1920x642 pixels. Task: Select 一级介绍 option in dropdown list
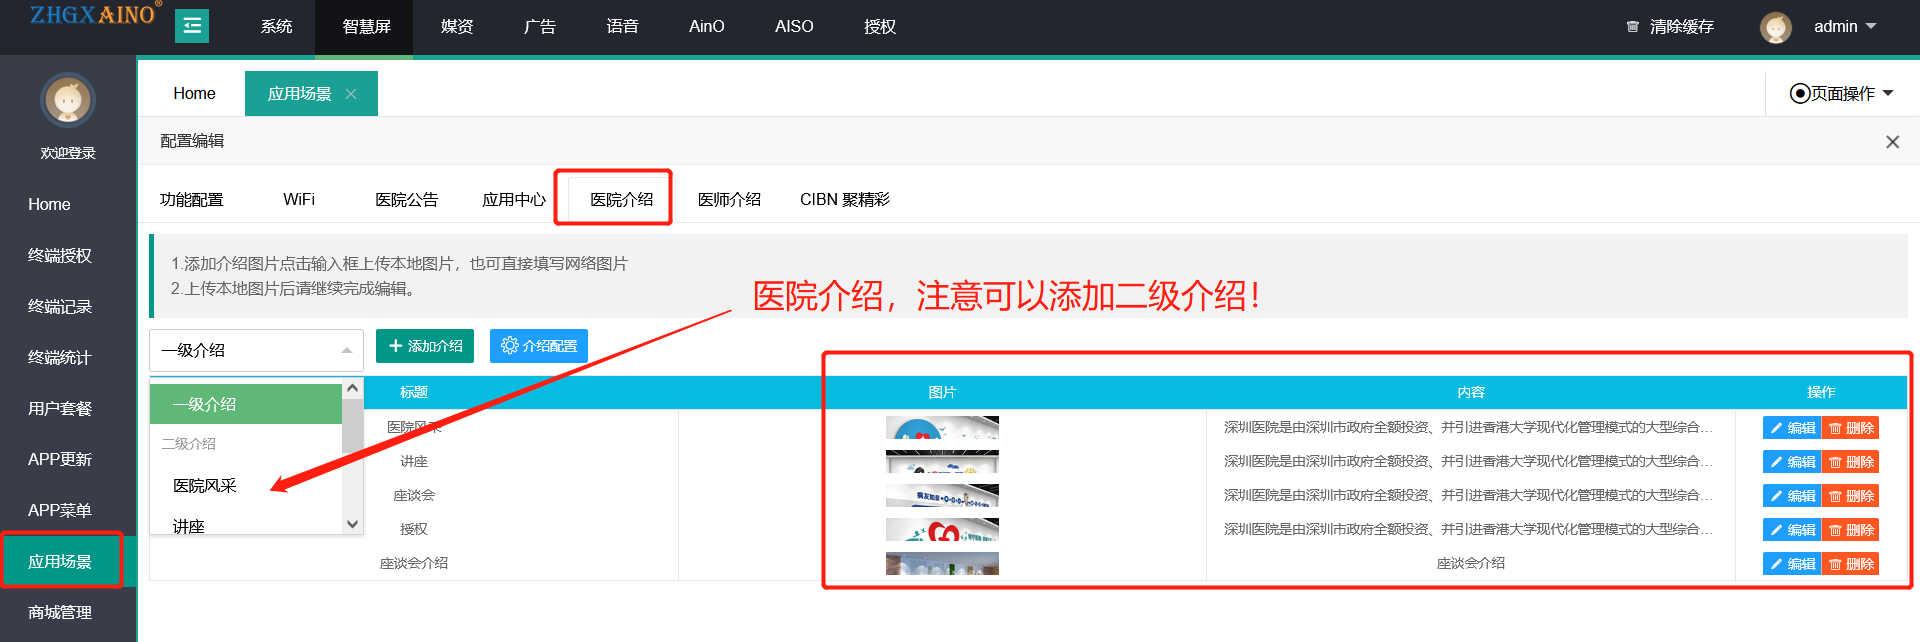pos(246,404)
